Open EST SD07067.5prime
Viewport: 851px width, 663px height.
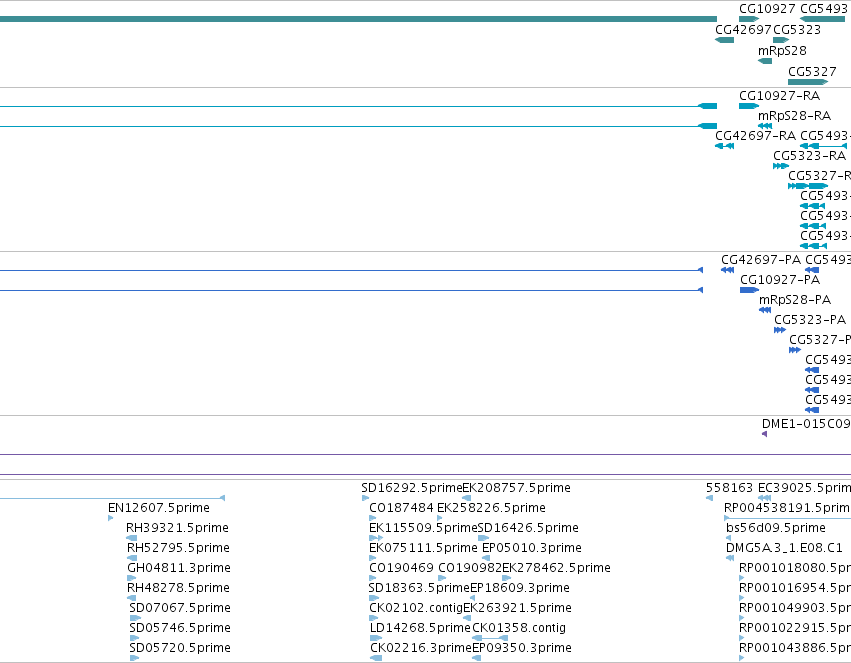(x=180, y=608)
